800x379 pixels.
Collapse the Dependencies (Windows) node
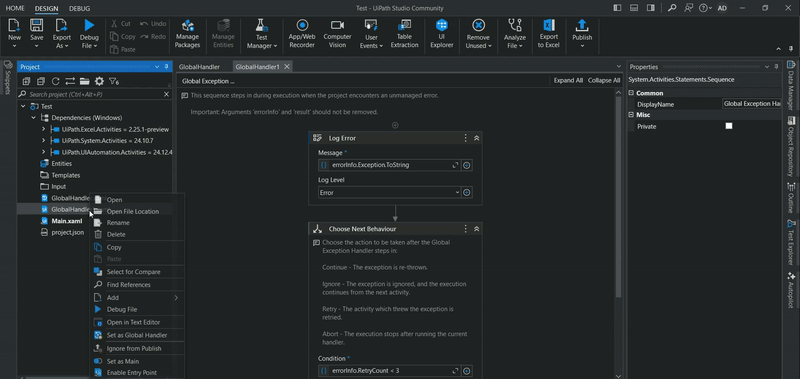click(x=33, y=117)
